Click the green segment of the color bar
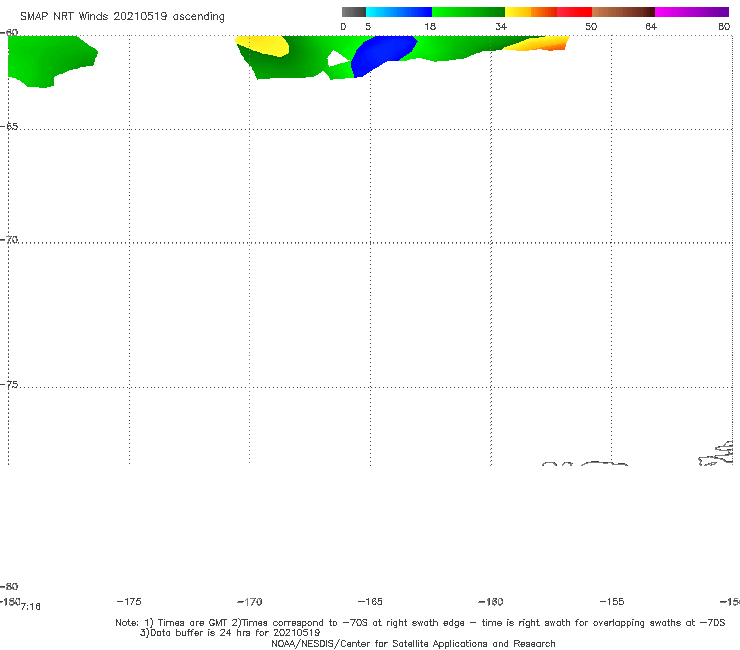This screenshot has height=650, width=740. tap(468, 12)
